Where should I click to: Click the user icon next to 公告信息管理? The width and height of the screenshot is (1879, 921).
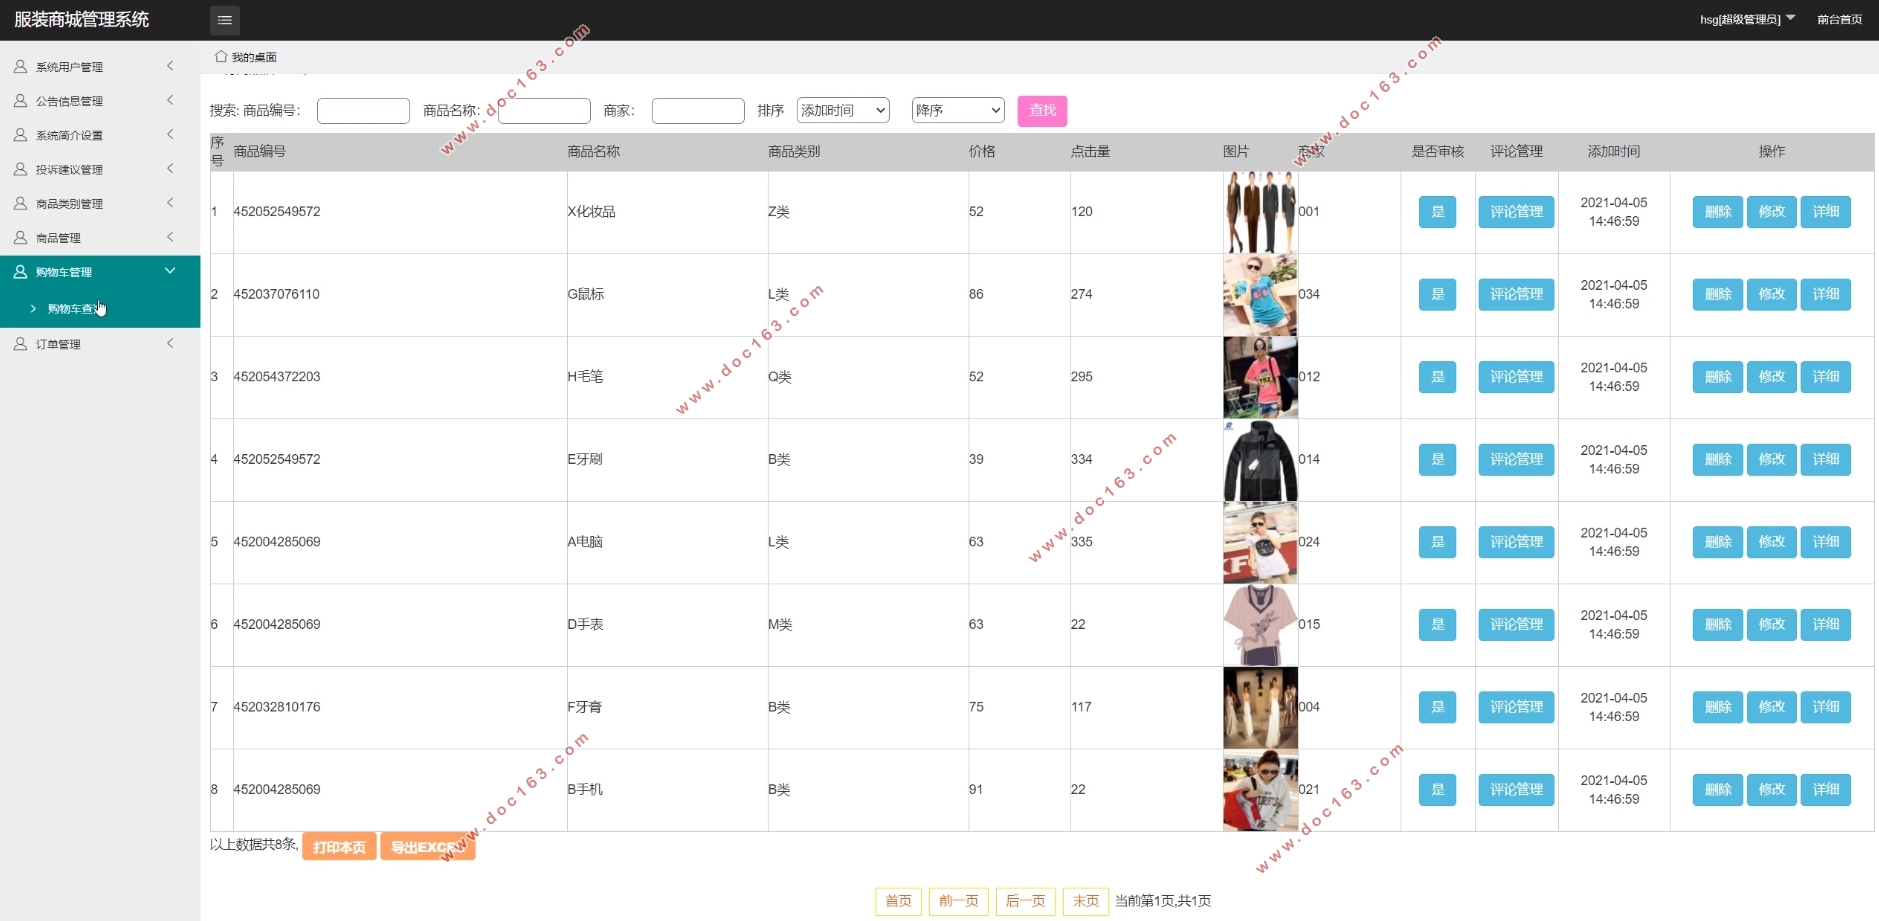20,101
